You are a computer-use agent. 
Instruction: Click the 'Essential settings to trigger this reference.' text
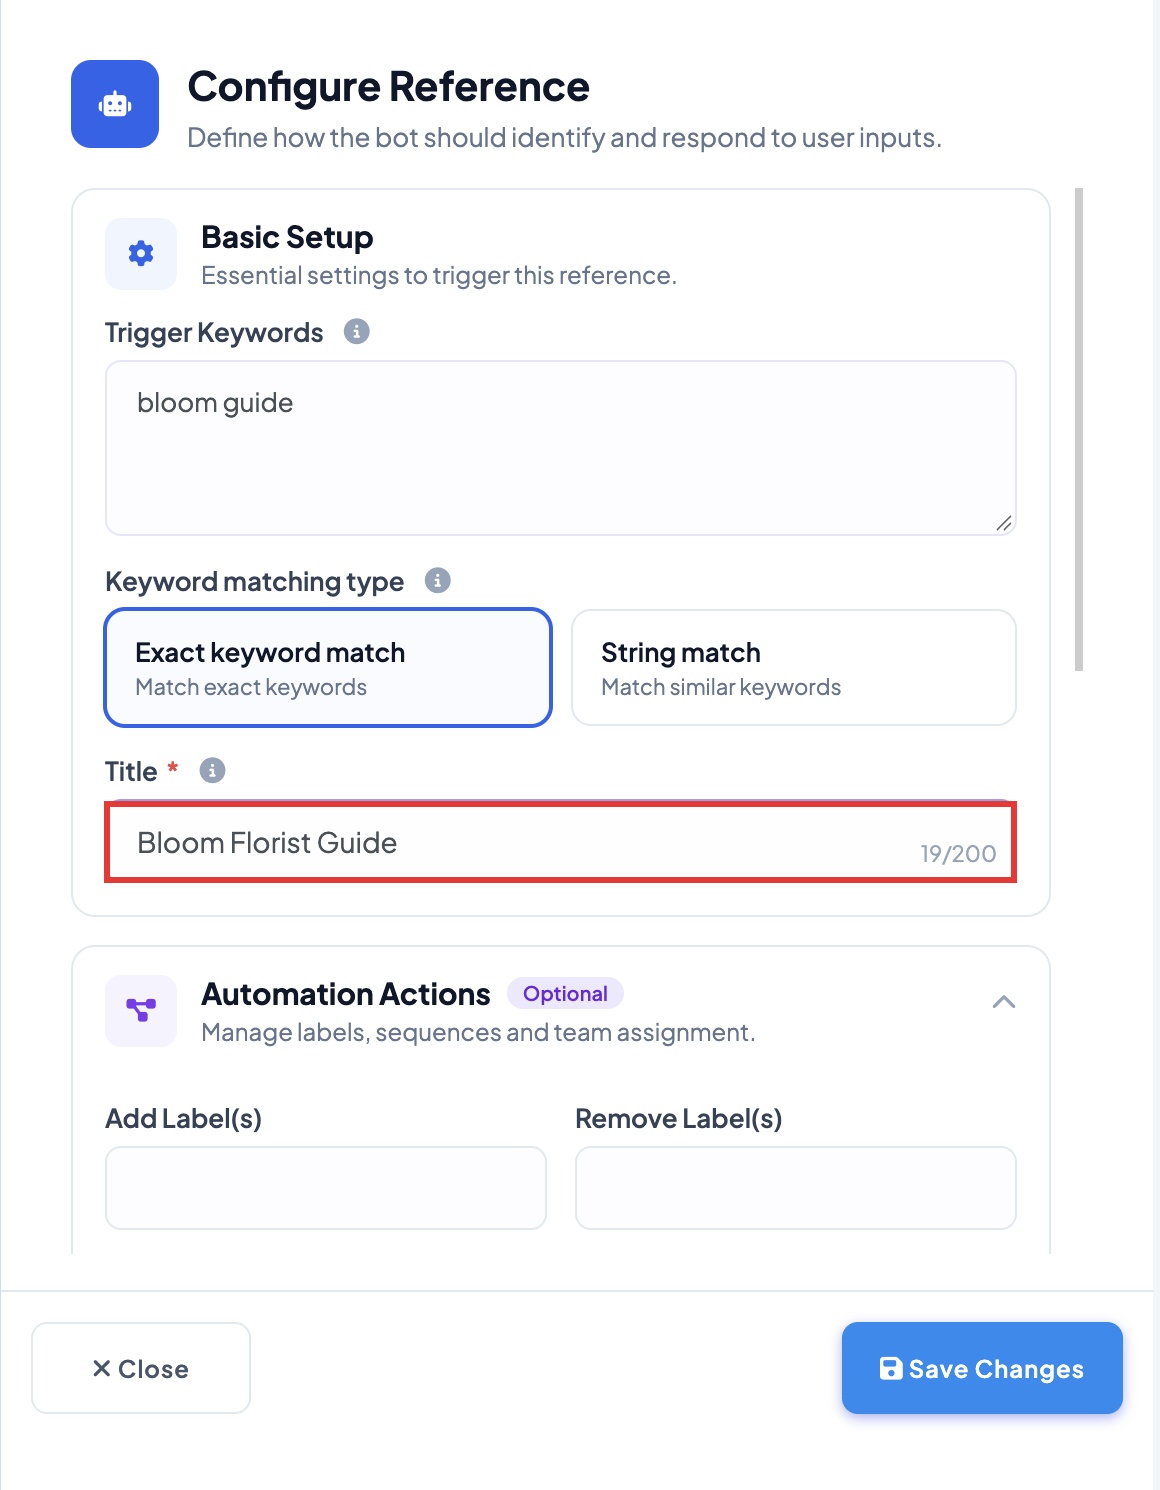(x=439, y=275)
